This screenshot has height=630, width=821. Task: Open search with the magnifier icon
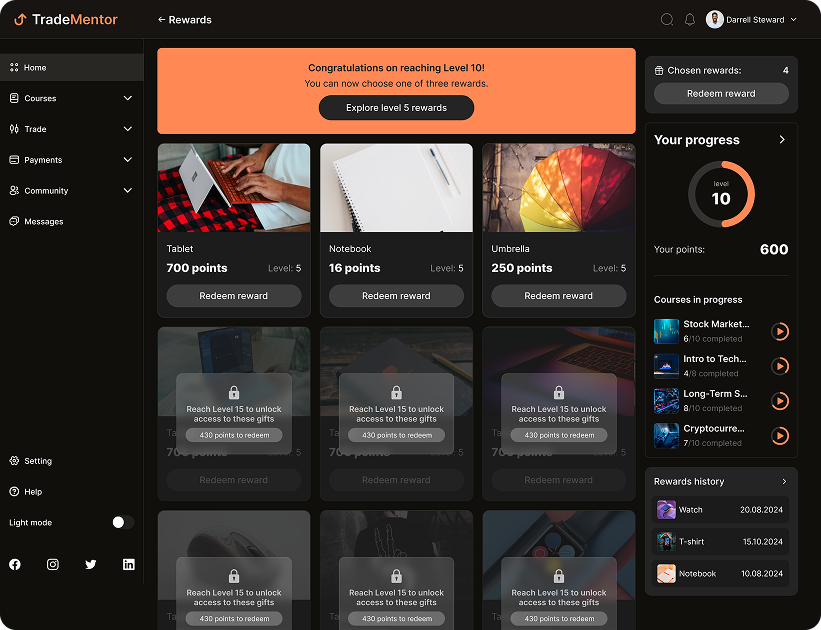[x=667, y=20]
